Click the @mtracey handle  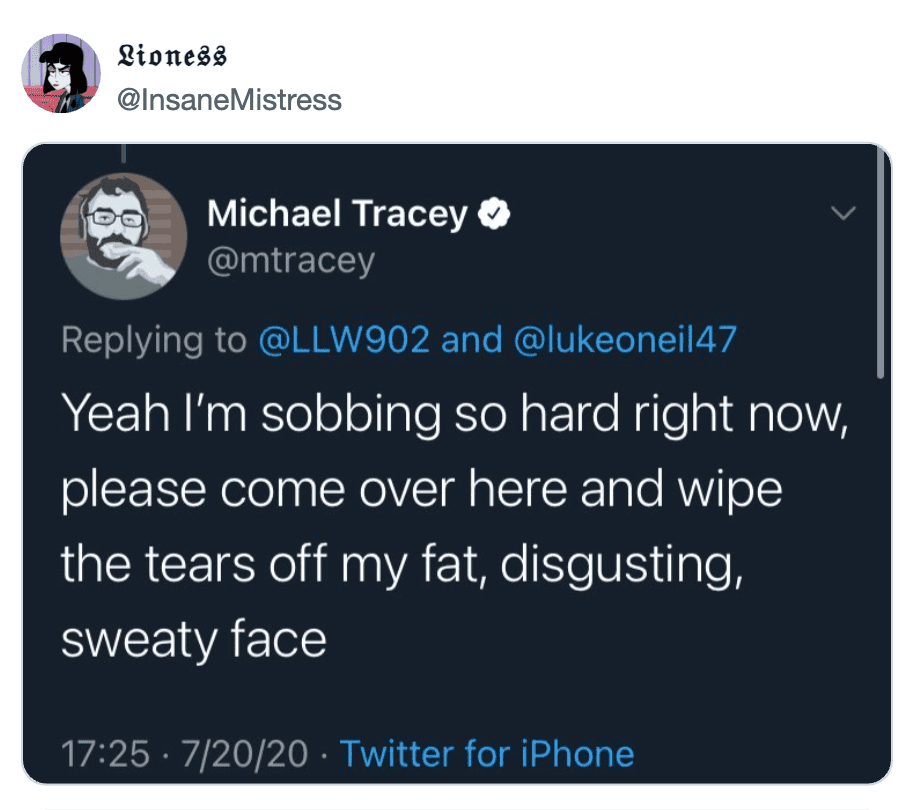coord(290,260)
